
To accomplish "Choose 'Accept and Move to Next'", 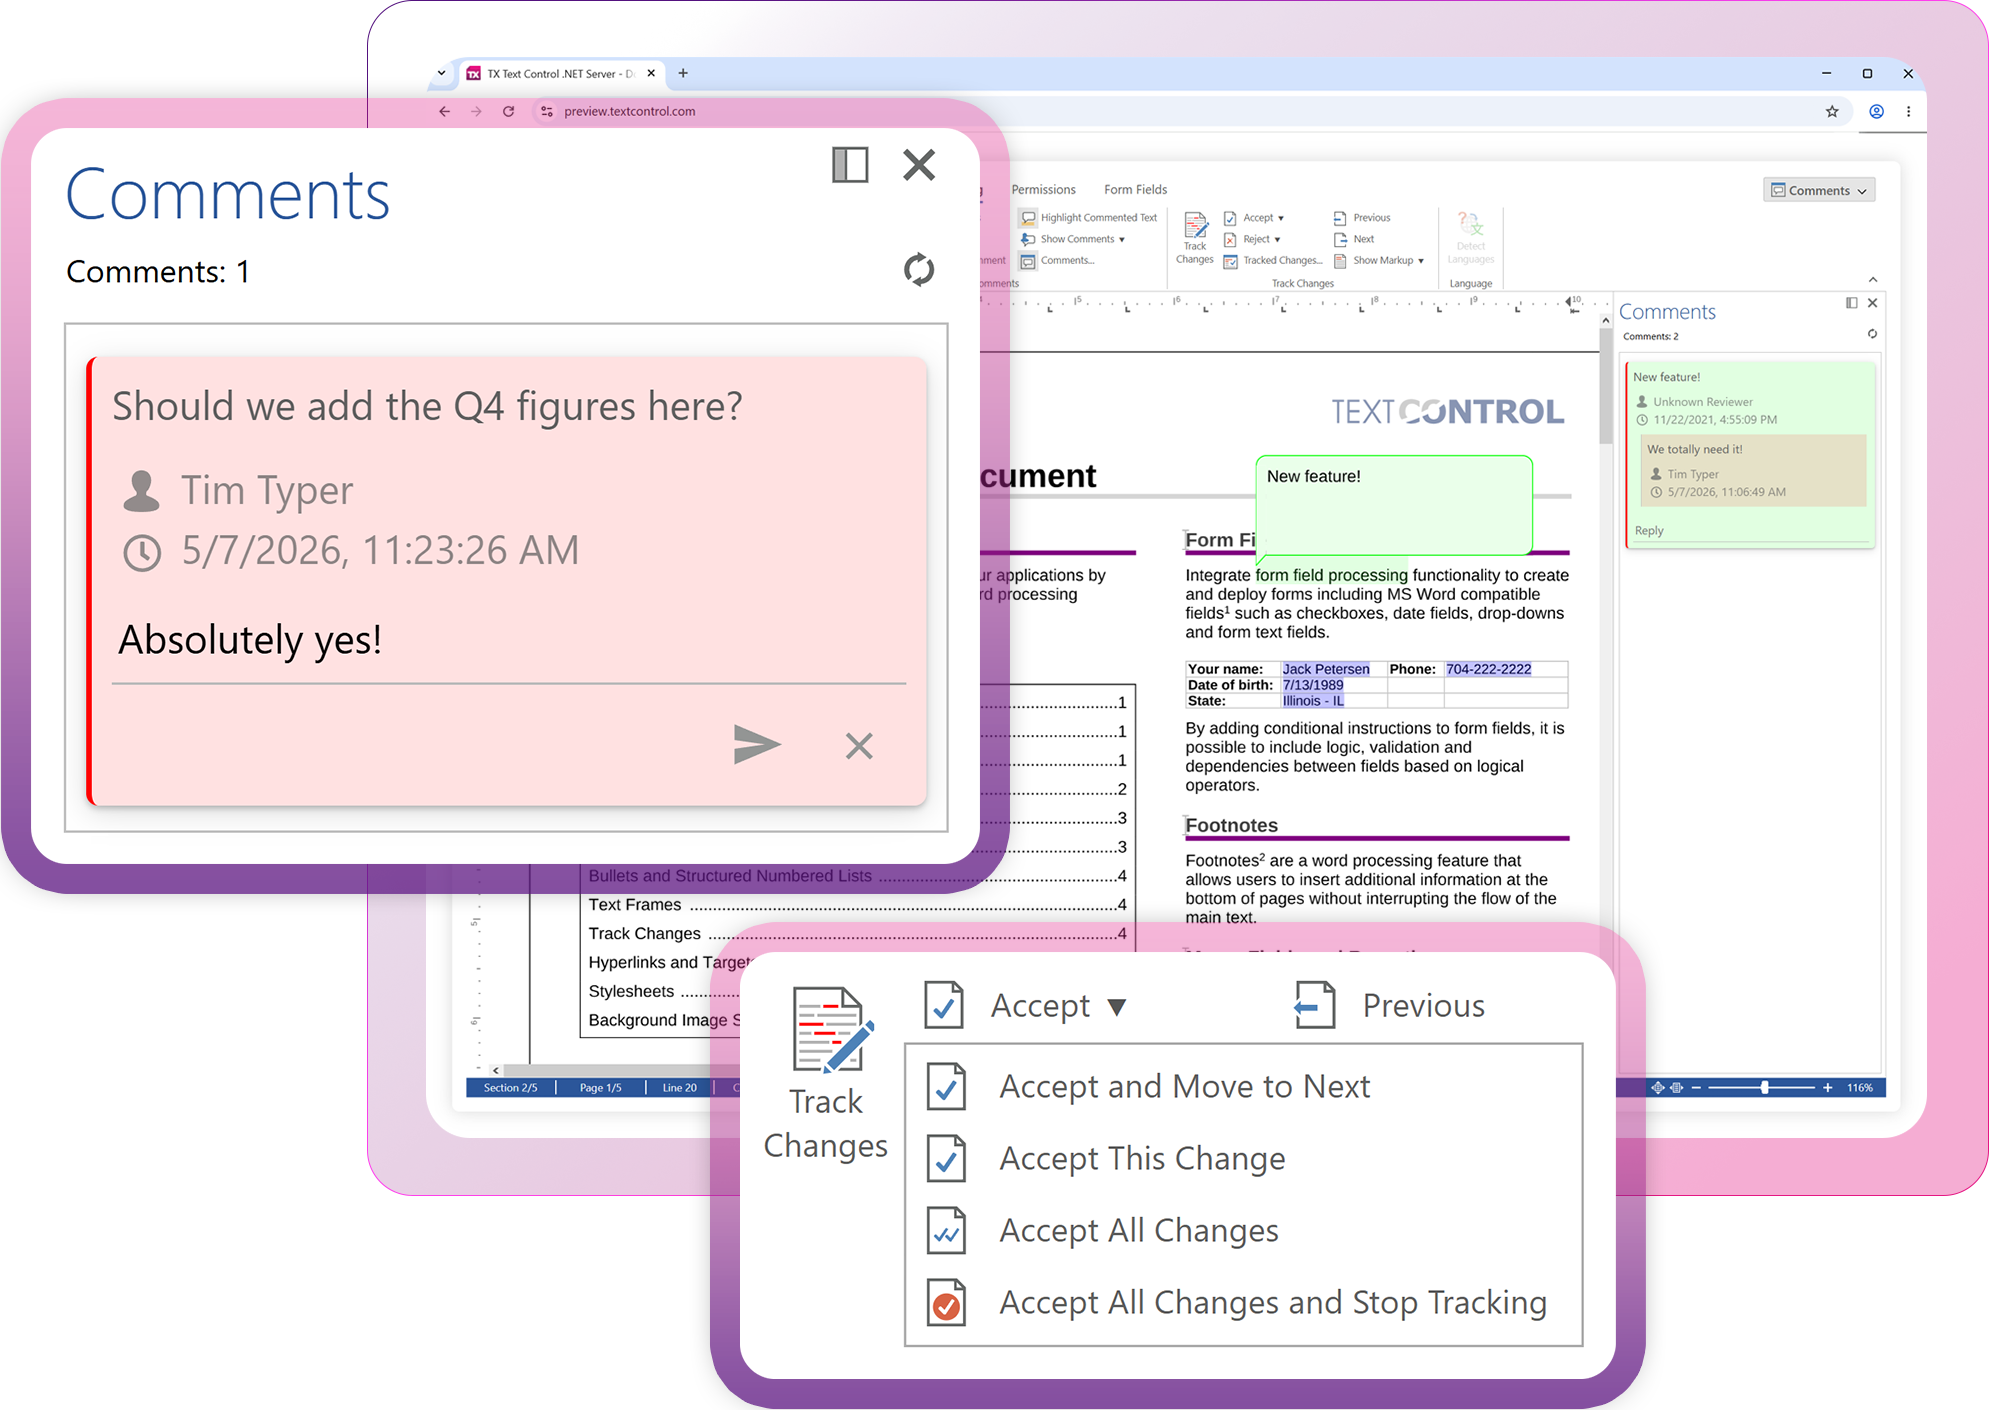I will [1243, 1087].
